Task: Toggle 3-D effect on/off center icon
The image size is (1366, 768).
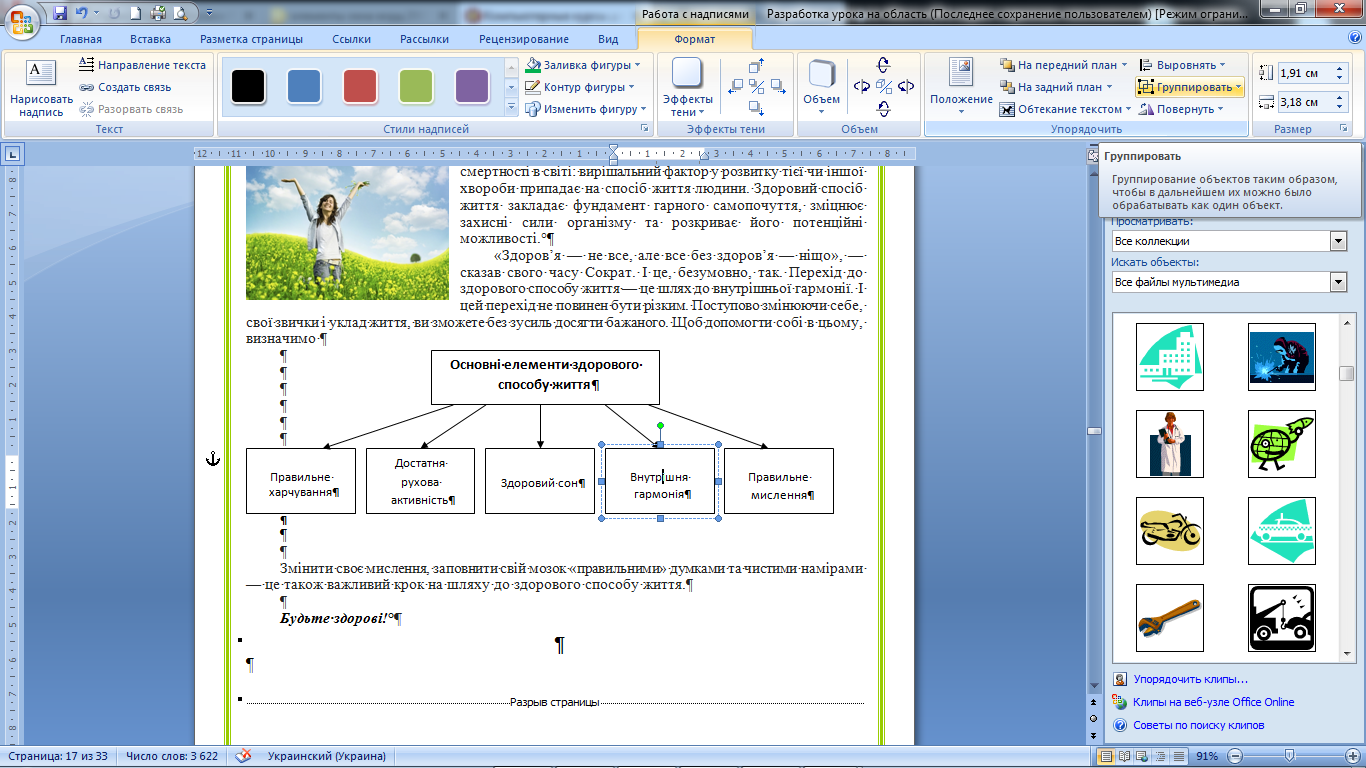Action: click(x=884, y=87)
